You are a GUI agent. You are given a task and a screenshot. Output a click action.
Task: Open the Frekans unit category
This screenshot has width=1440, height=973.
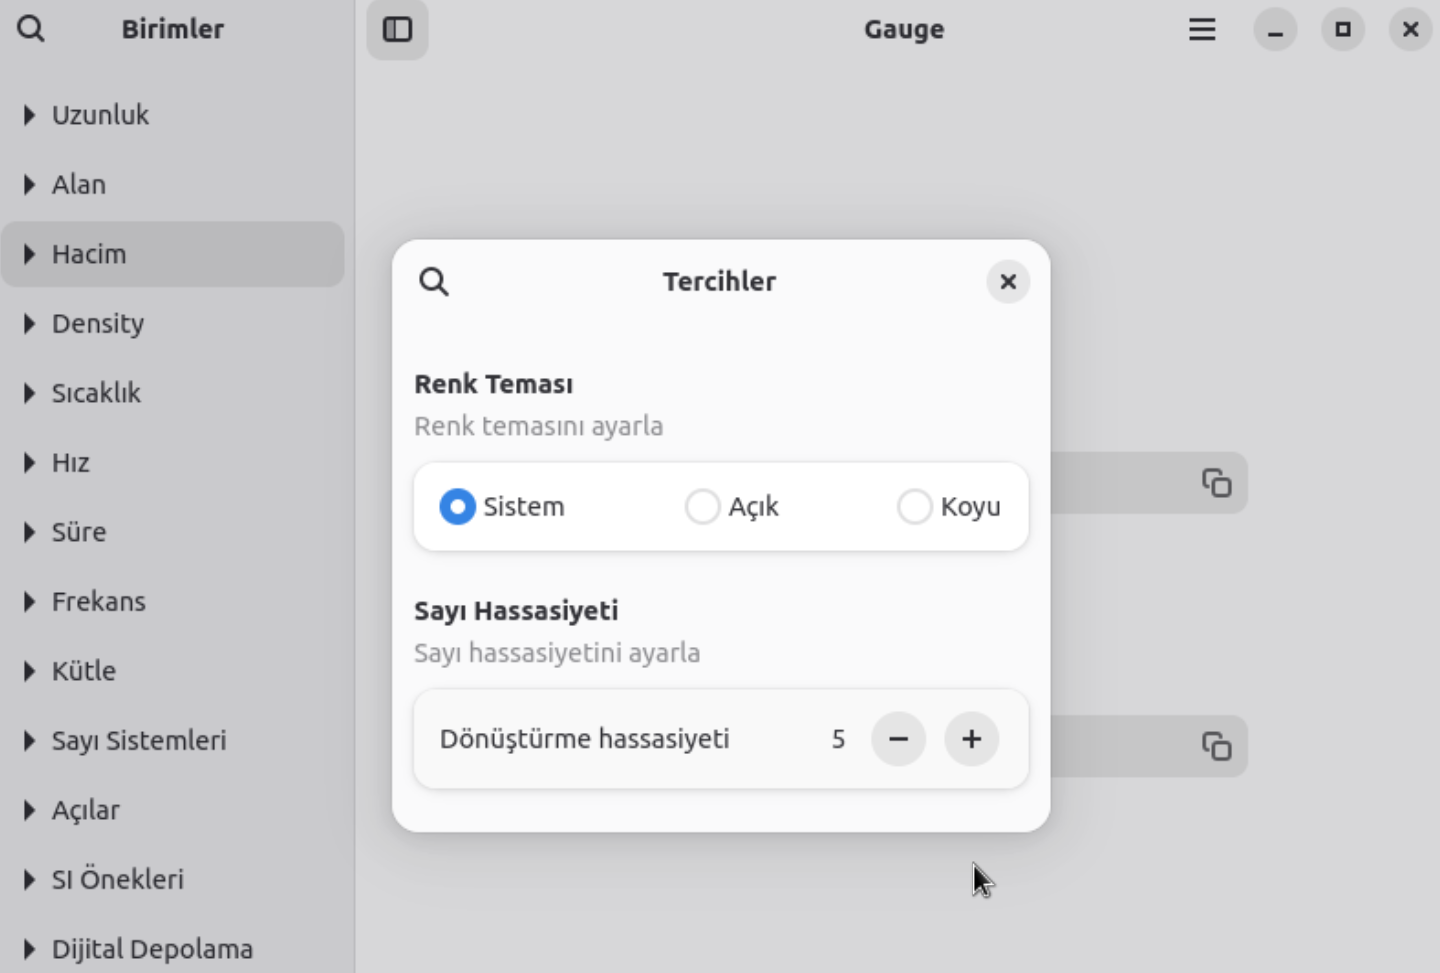[x=98, y=602]
